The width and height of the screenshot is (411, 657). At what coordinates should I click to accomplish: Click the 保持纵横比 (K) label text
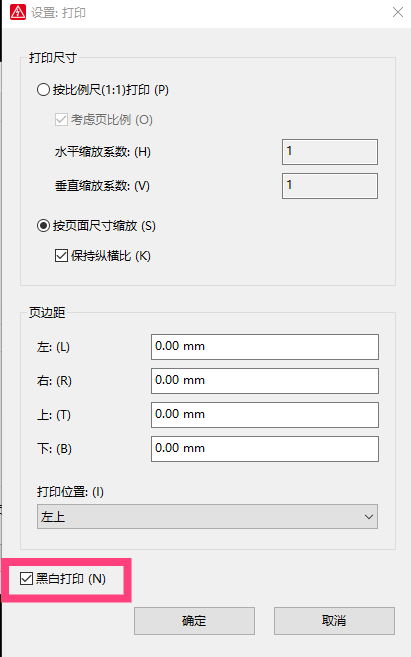click(111, 256)
